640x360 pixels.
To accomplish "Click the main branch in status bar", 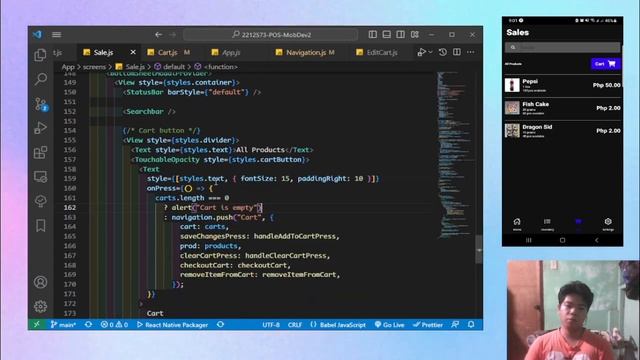I will (63, 325).
